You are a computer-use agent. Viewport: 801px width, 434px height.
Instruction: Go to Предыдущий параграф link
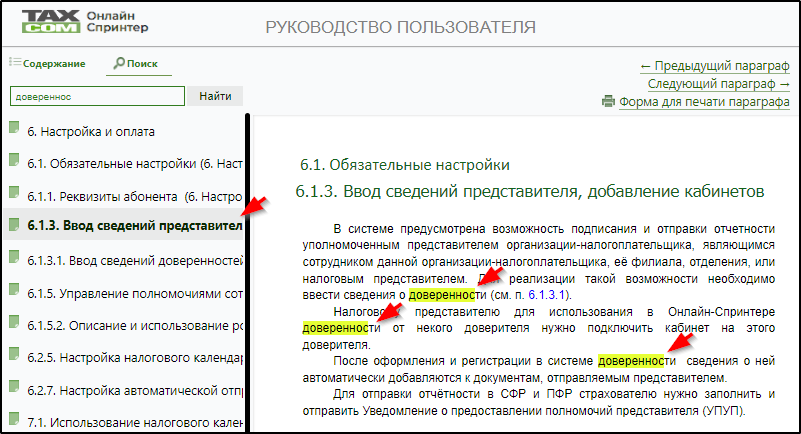click(714, 66)
